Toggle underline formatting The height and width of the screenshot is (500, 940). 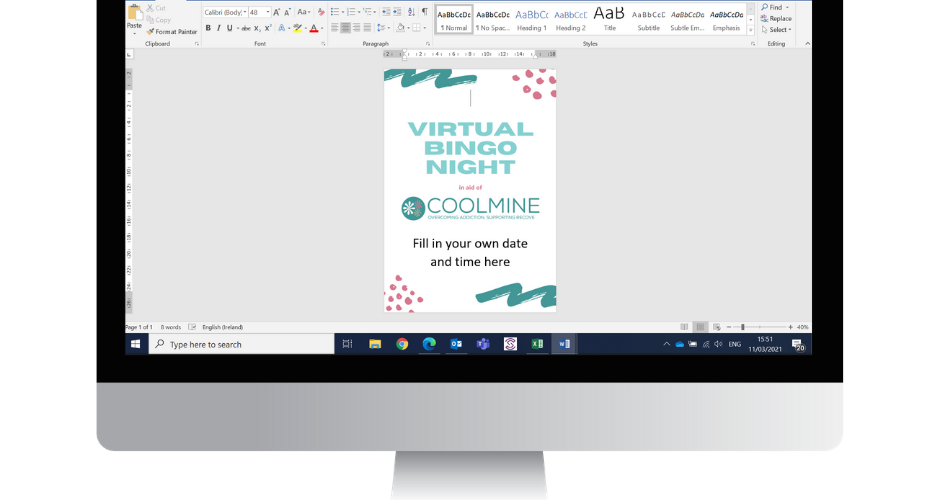229,28
